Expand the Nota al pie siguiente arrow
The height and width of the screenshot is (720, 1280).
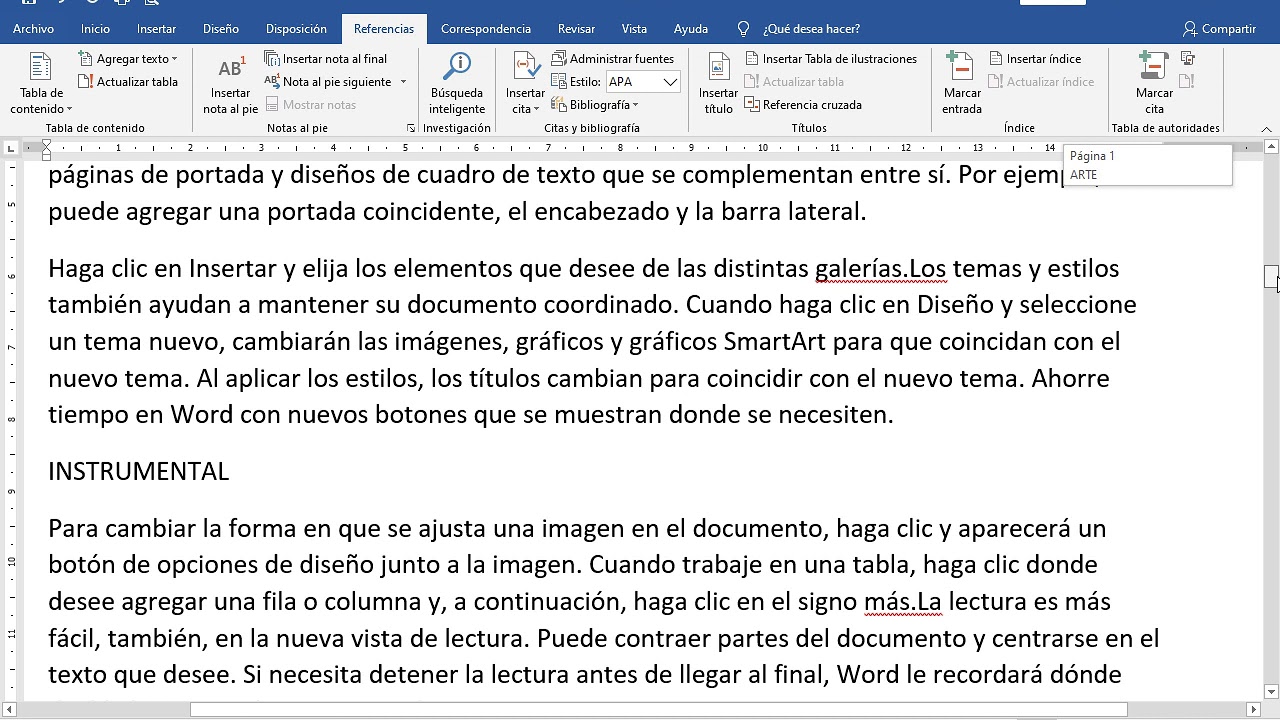pyautogui.click(x=403, y=82)
